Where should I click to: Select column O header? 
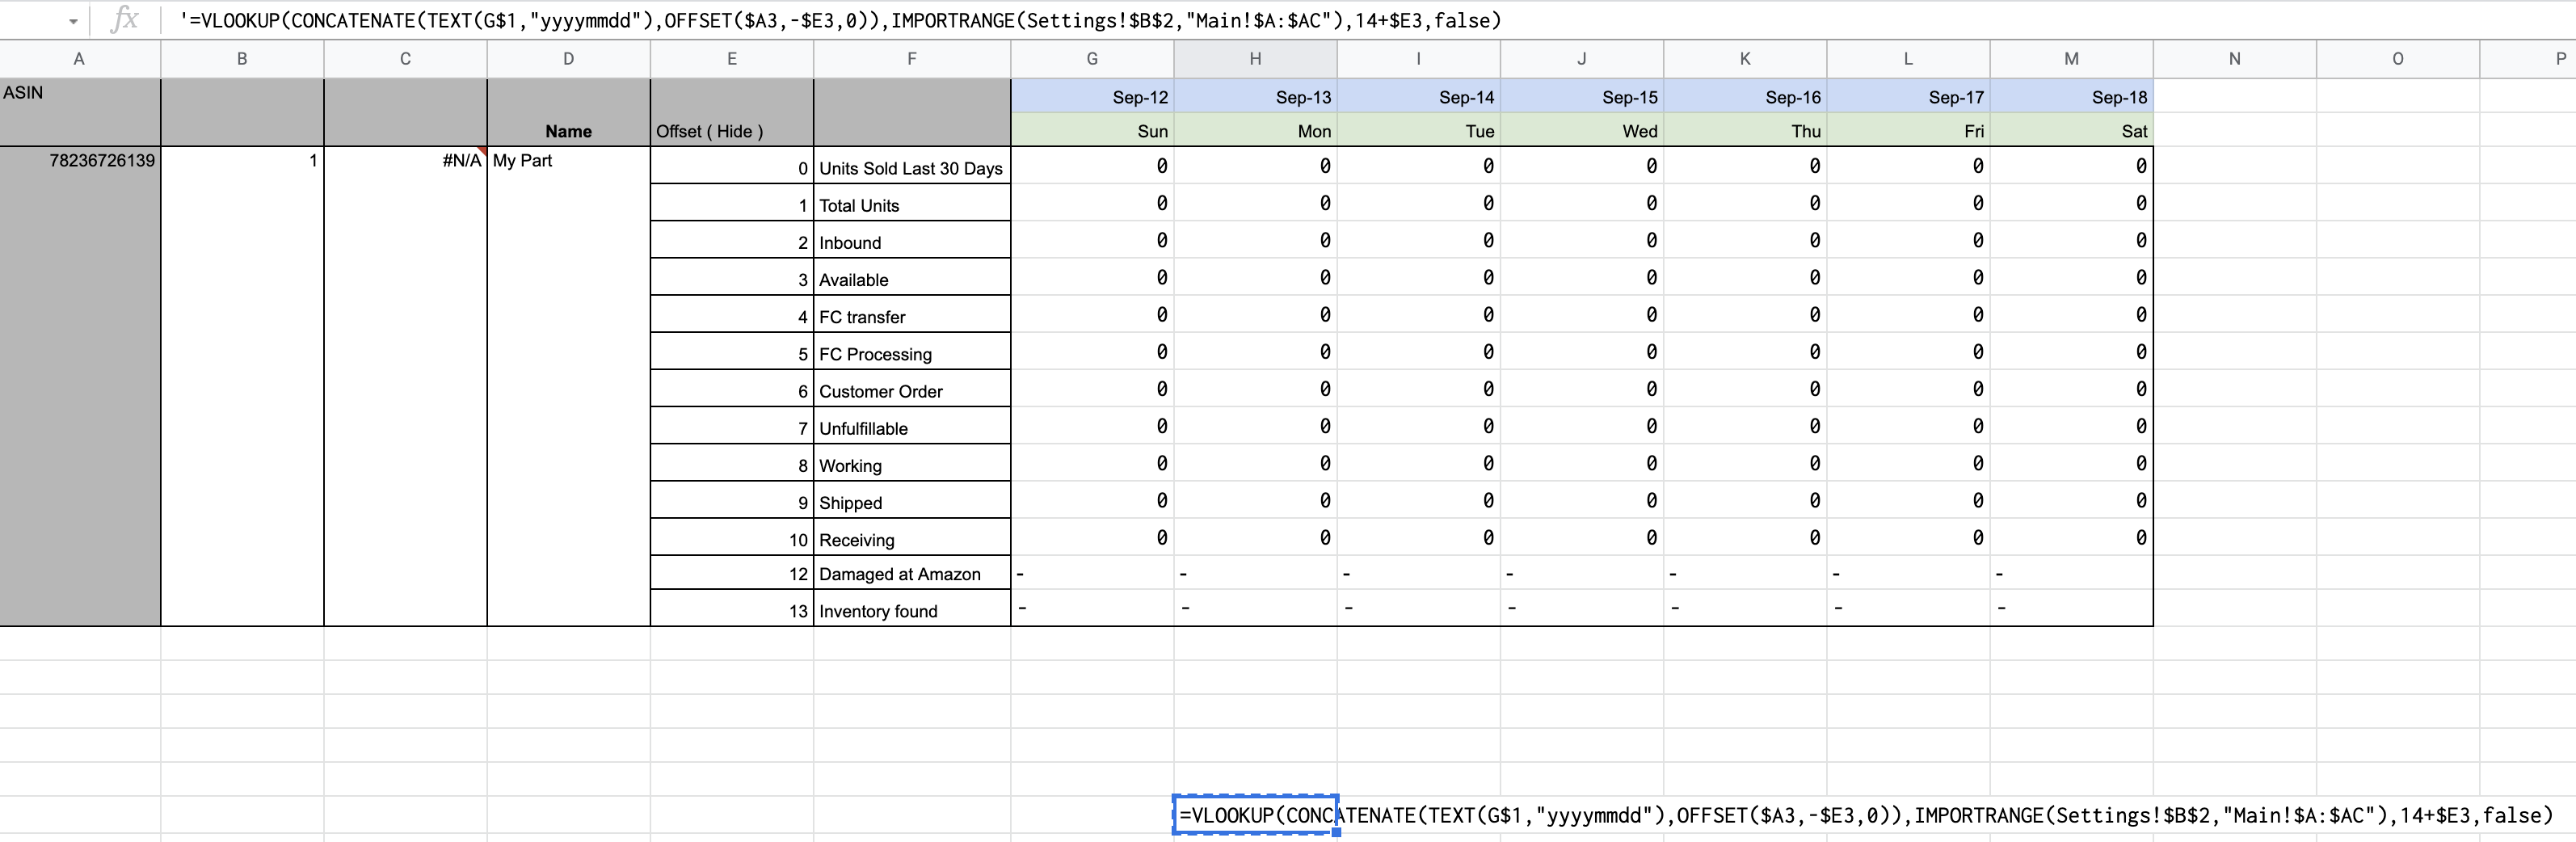2398,59
